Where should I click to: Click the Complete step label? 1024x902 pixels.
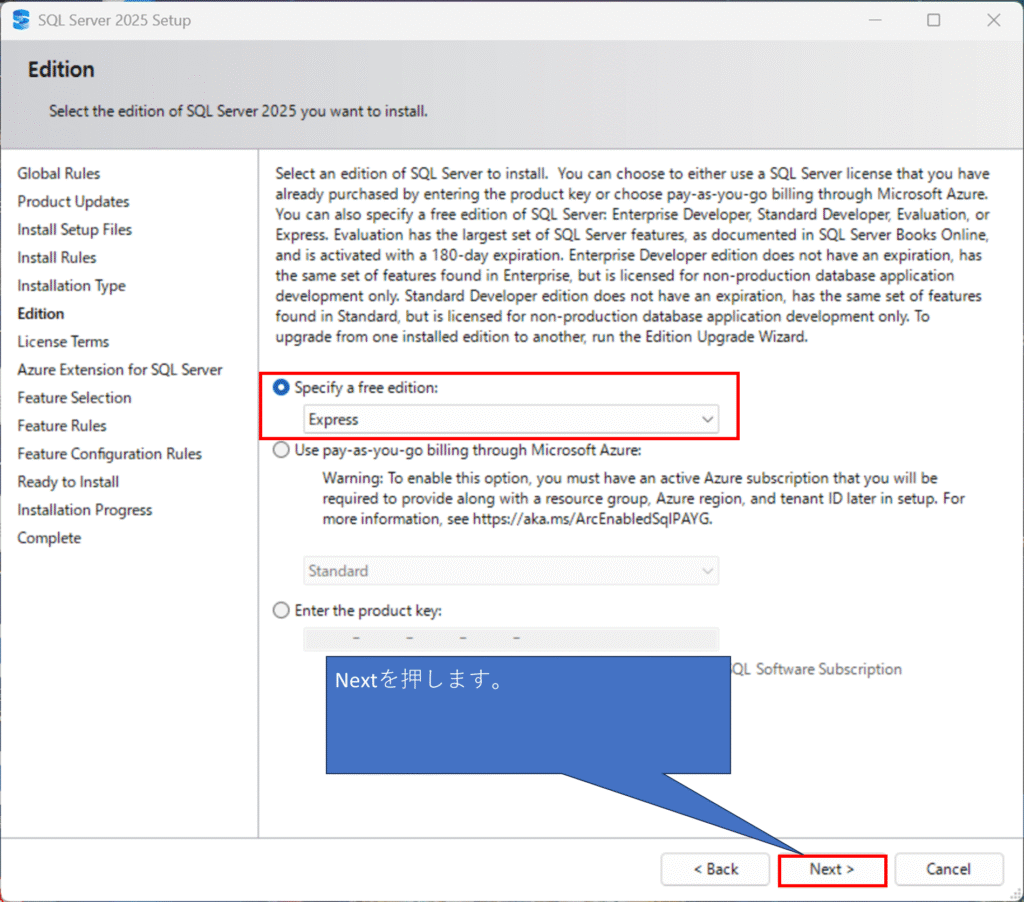[50, 538]
